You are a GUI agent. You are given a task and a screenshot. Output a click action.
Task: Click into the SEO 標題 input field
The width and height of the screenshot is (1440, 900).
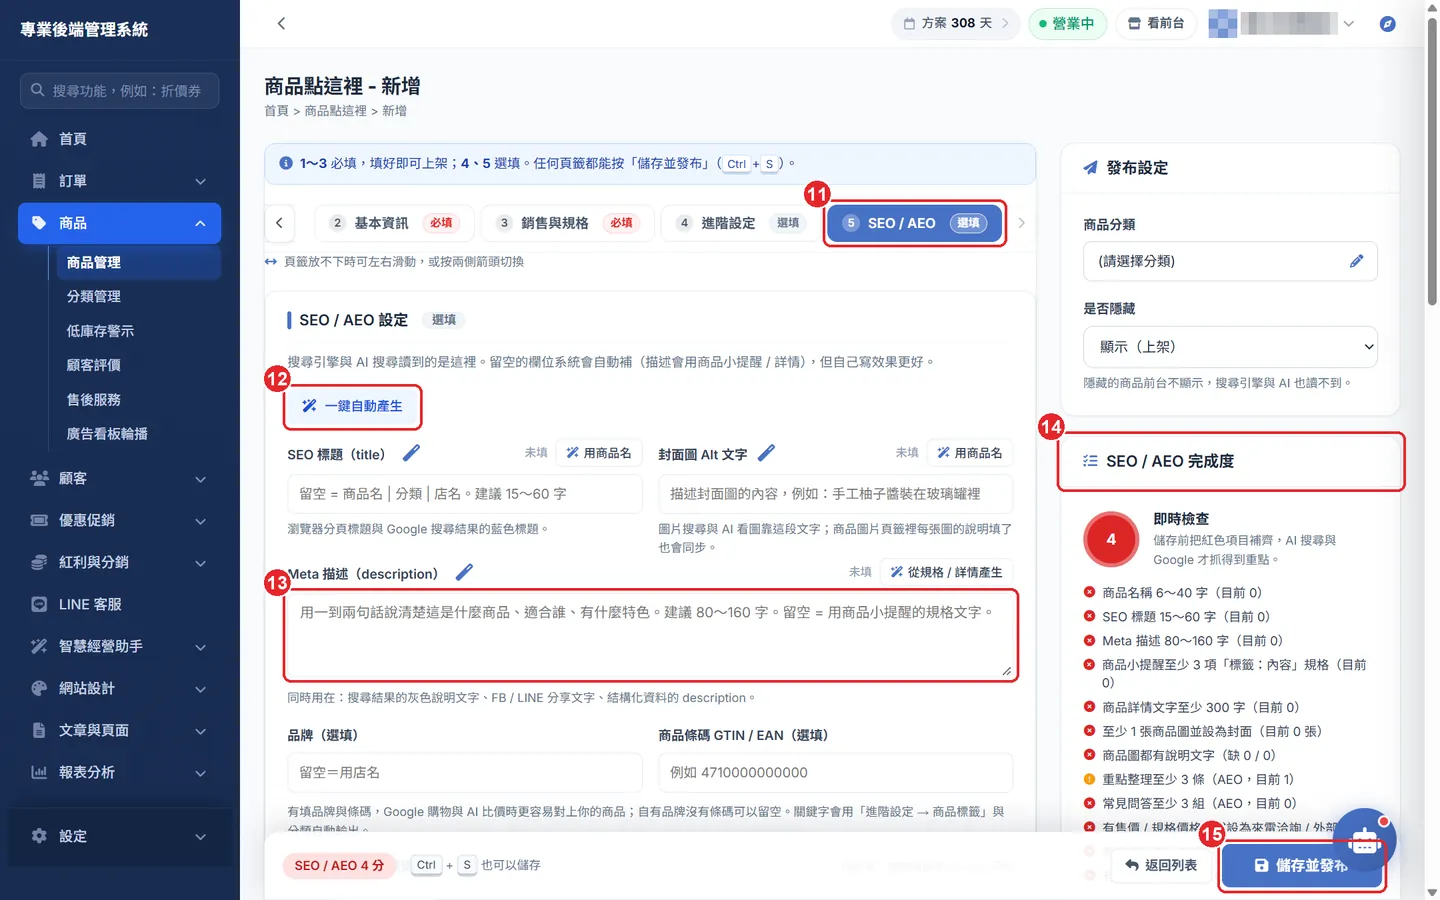pos(464,494)
